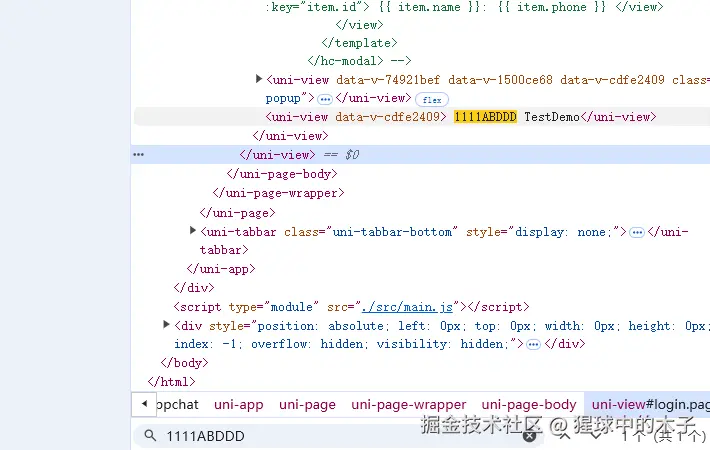This screenshot has height=450, width=710.
Task: Select uni-page-body in the breadcrumb bar
Action: (x=529, y=404)
